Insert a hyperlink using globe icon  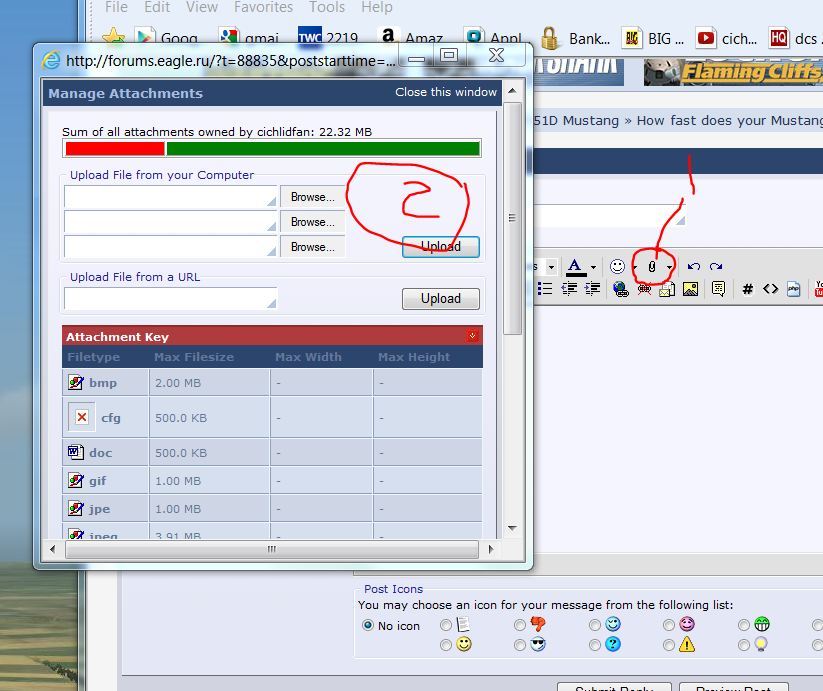pyautogui.click(x=620, y=289)
